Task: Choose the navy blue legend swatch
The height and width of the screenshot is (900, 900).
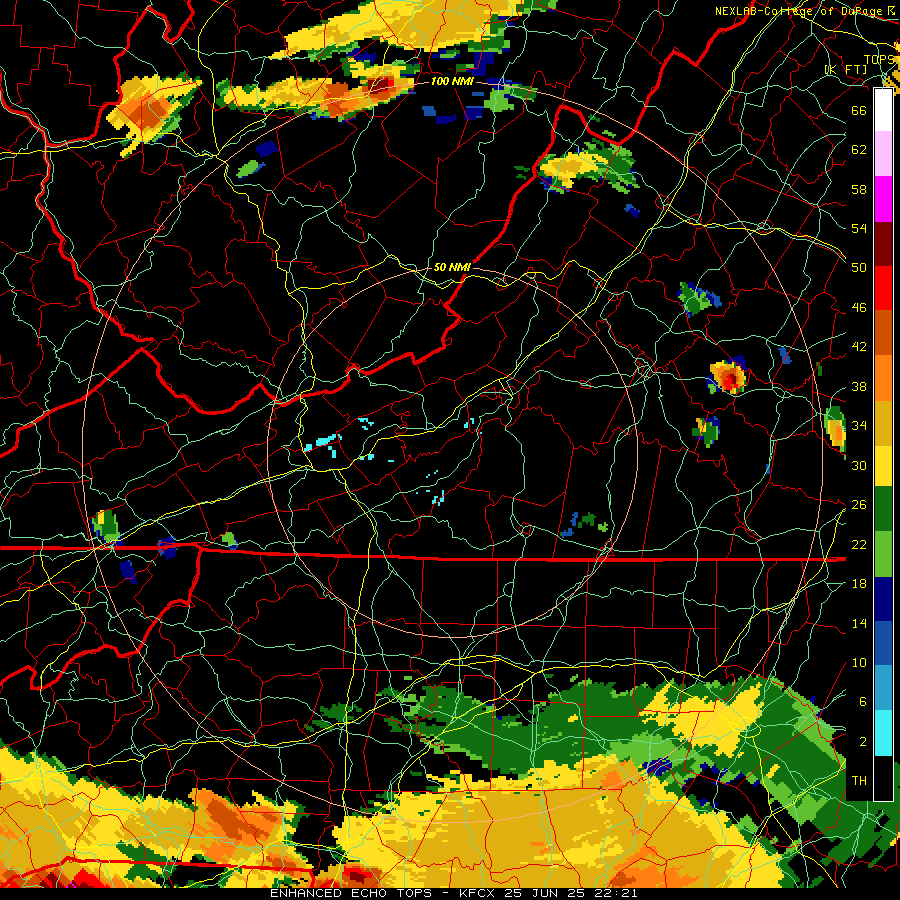Action: 883,598
